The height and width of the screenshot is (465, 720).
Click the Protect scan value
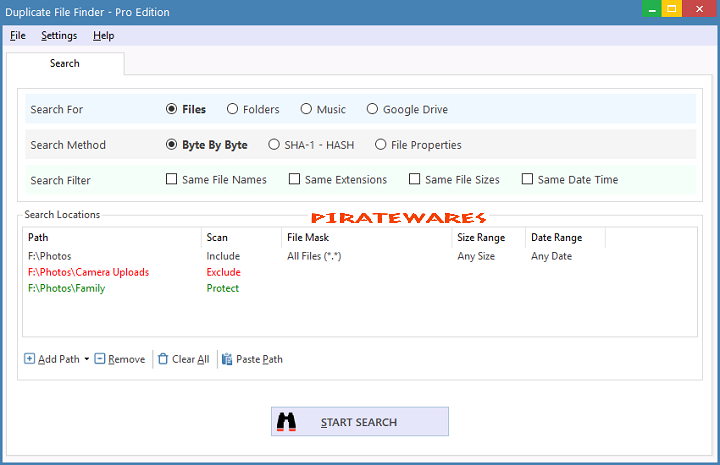(223, 288)
